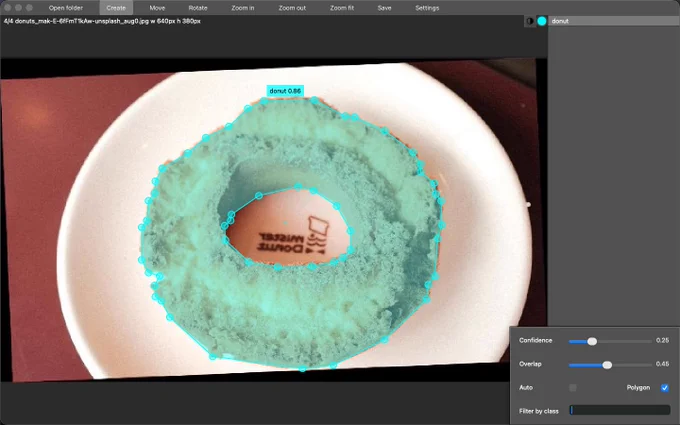Viewport: 680px width, 425px height.
Task: Fit the image with Zoom fit
Action: tap(342, 8)
